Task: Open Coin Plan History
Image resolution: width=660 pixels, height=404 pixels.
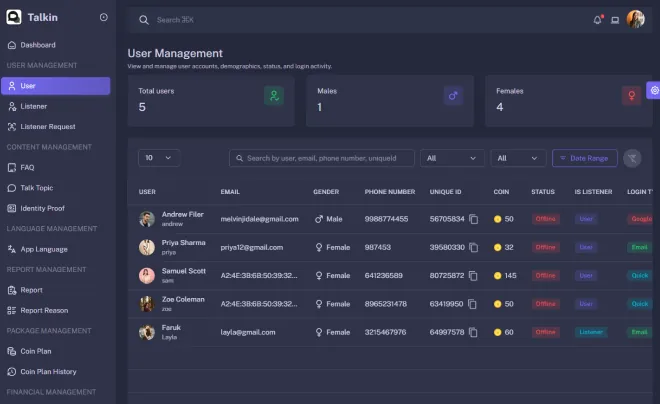Action: 56,372
